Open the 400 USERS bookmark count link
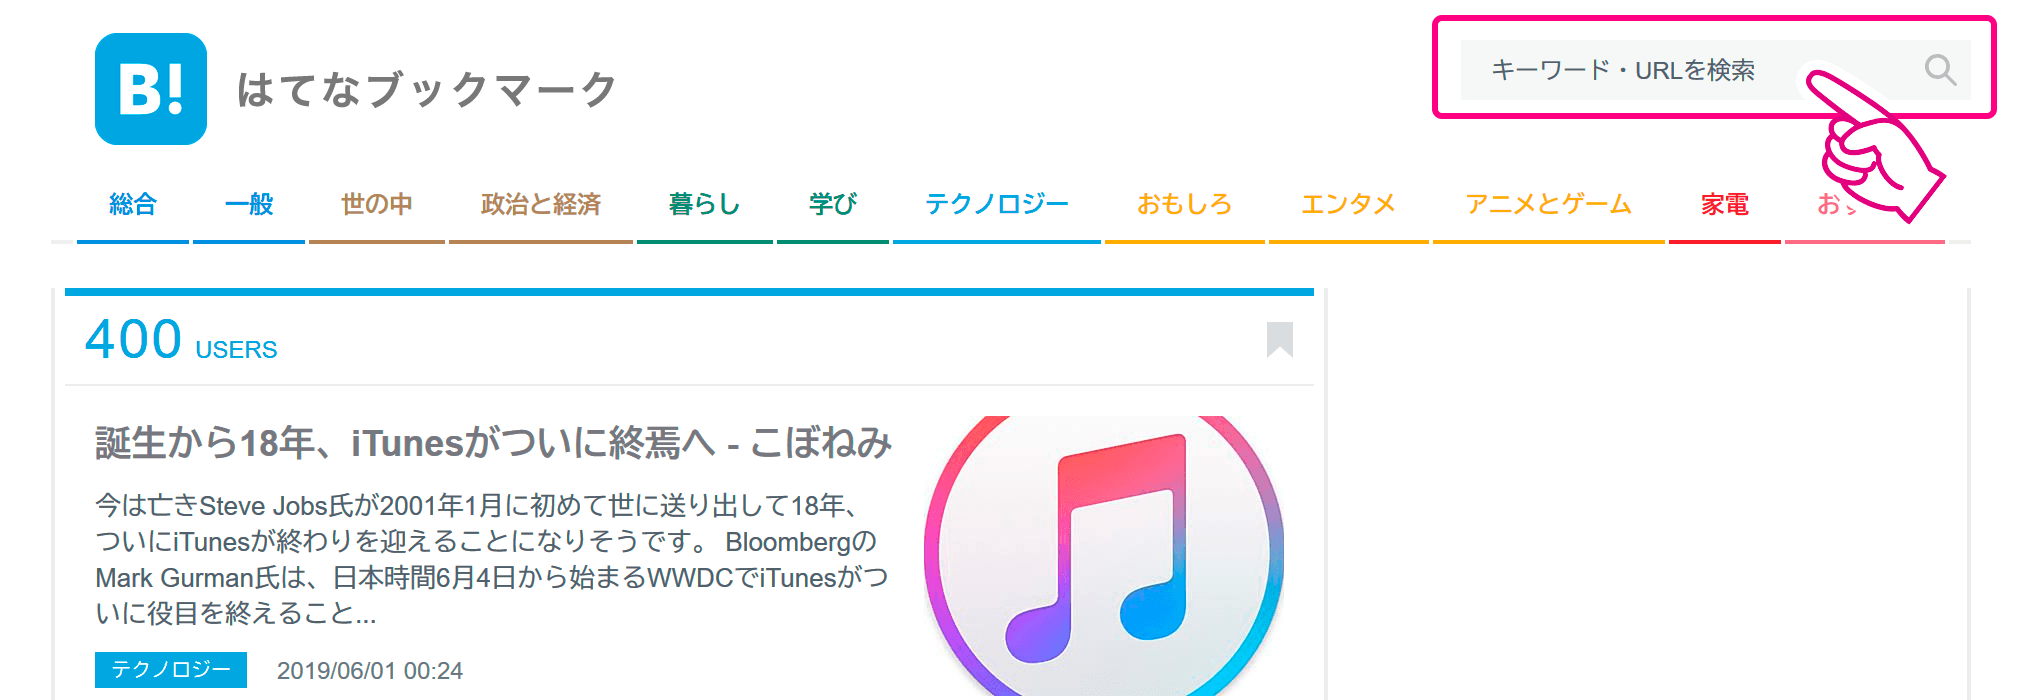The width and height of the screenshot is (2043, 700). click(x=181, y=340)
